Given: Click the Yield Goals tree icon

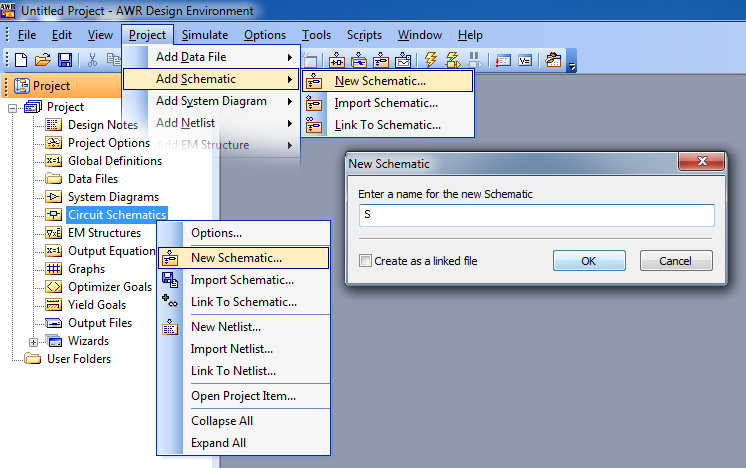Looking at the screenshot, I should tap(53, 305).
